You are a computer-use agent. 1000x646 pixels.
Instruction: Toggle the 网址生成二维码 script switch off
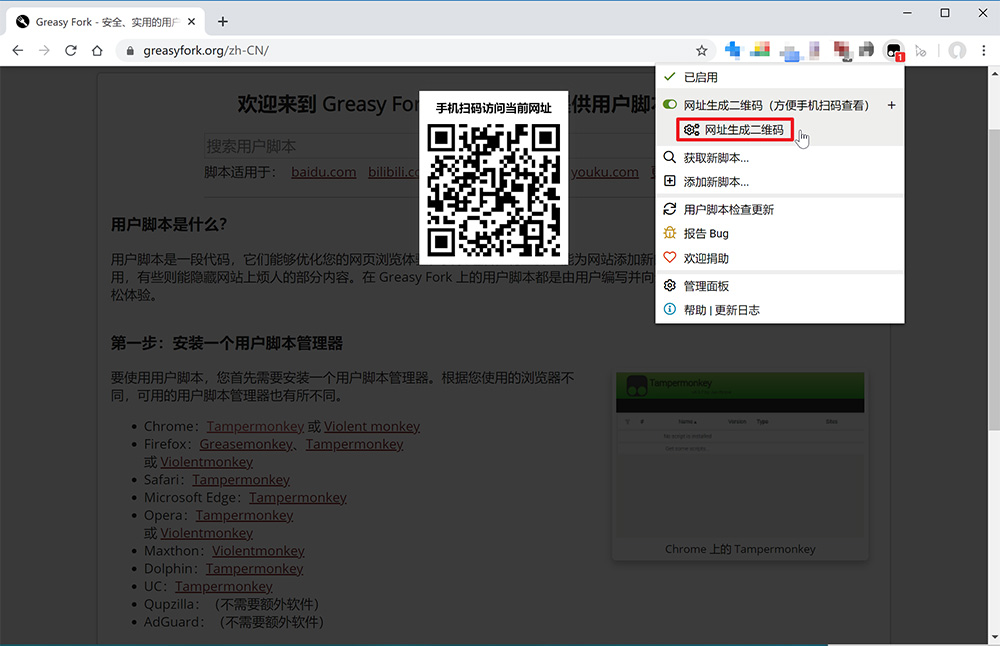pyautogui.click(x=670, y=105)
